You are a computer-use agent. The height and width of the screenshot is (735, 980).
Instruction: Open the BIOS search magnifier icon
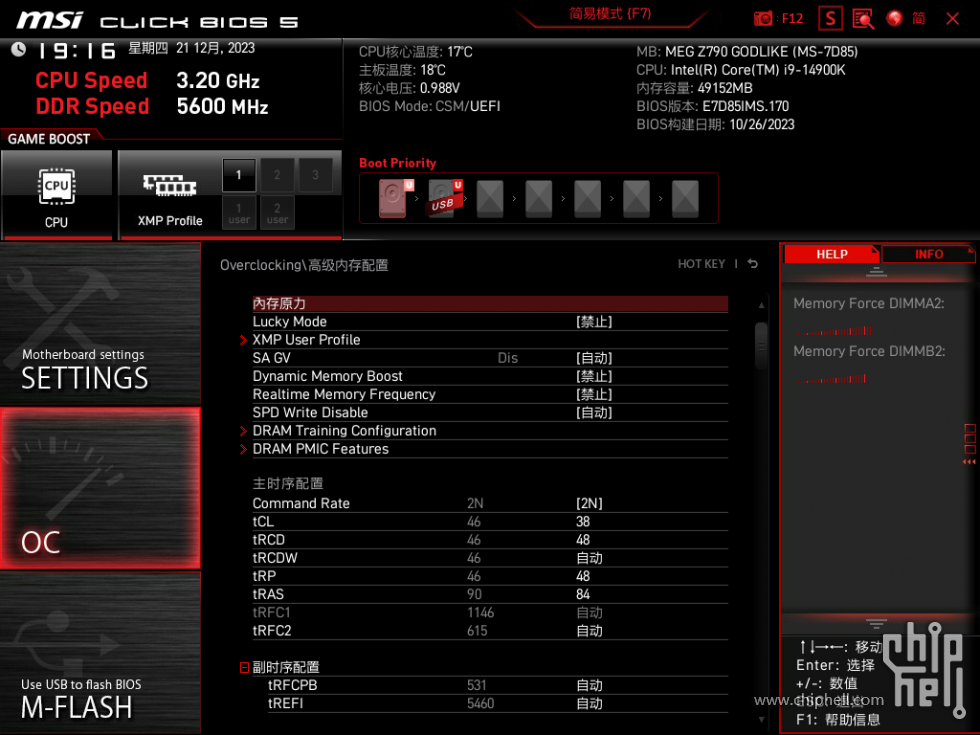coord(863,18)
